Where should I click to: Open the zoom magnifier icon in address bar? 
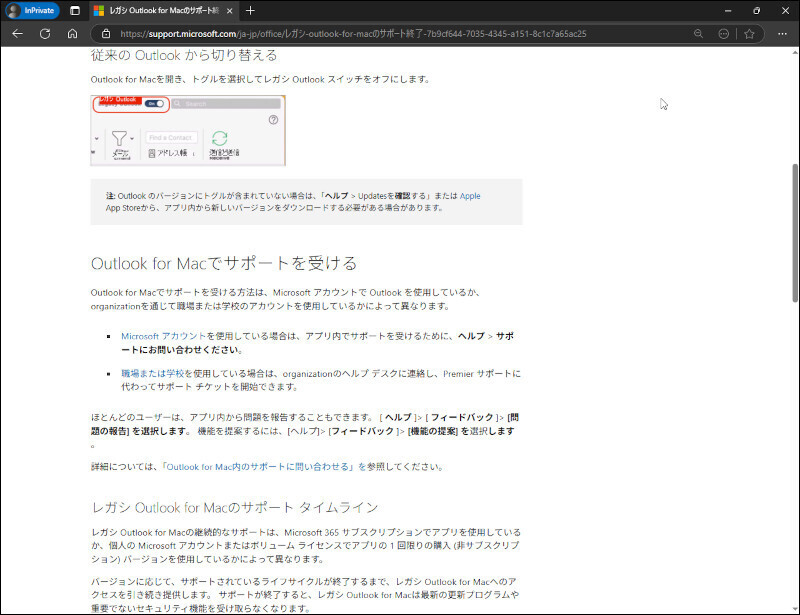pyautogui.click(x=698, y=34)
